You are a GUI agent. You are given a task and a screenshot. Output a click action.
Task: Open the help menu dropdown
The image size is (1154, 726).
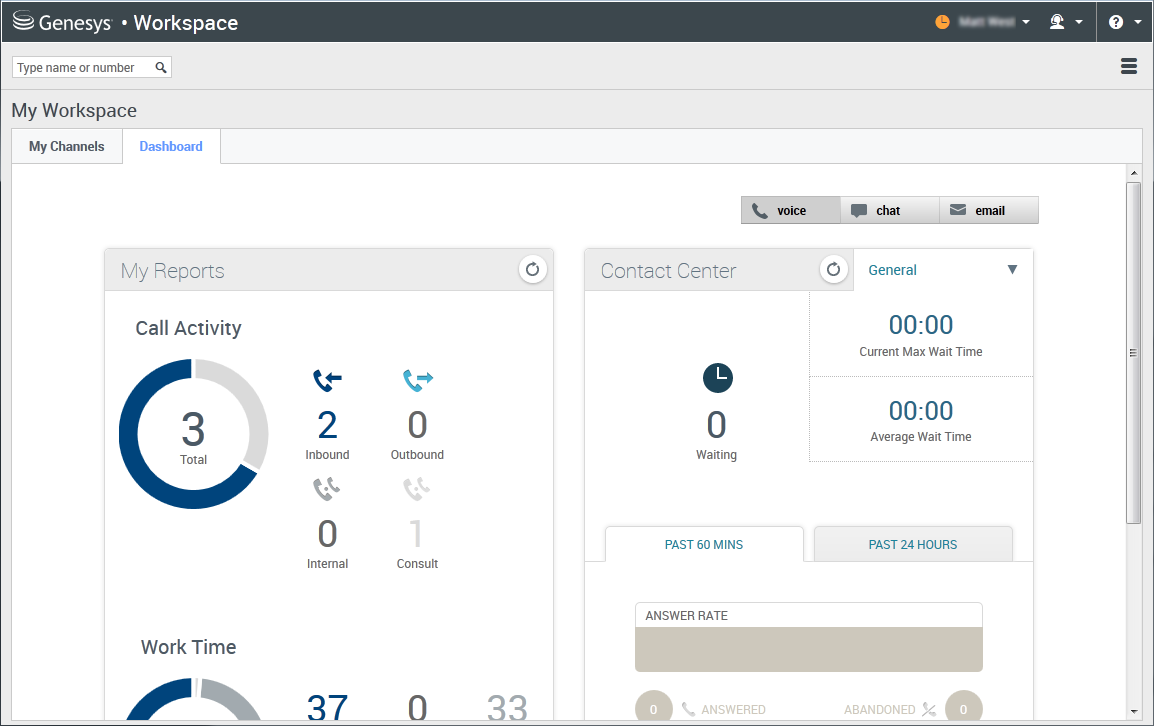pos(1124,22)
